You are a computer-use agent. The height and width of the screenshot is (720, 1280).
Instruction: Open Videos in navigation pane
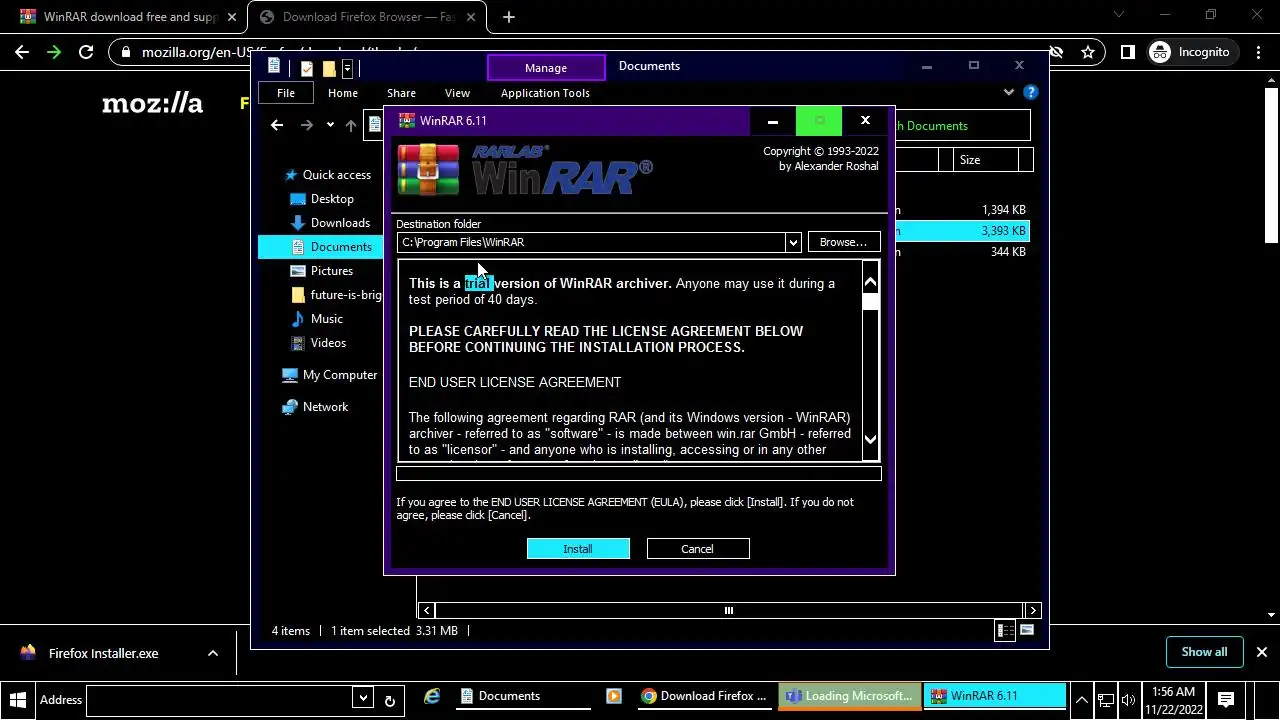[317, 343]
